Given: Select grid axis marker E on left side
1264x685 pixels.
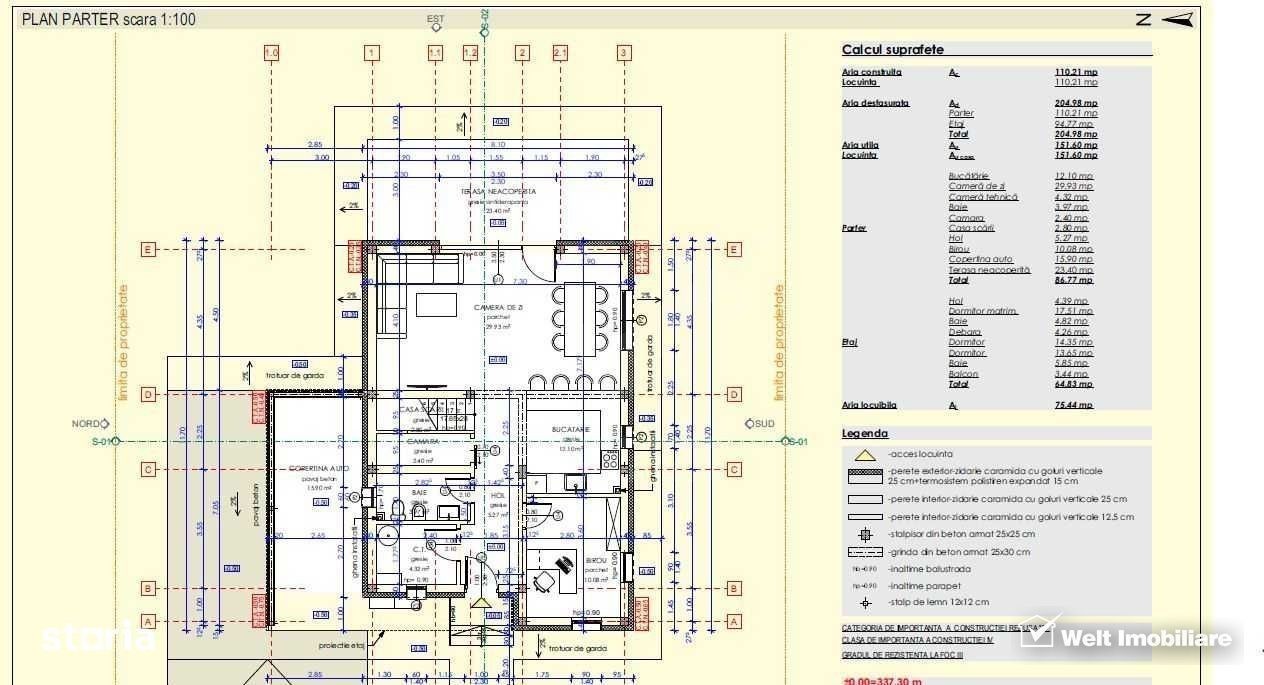Looking at the screenshot, I should [148, 250].
